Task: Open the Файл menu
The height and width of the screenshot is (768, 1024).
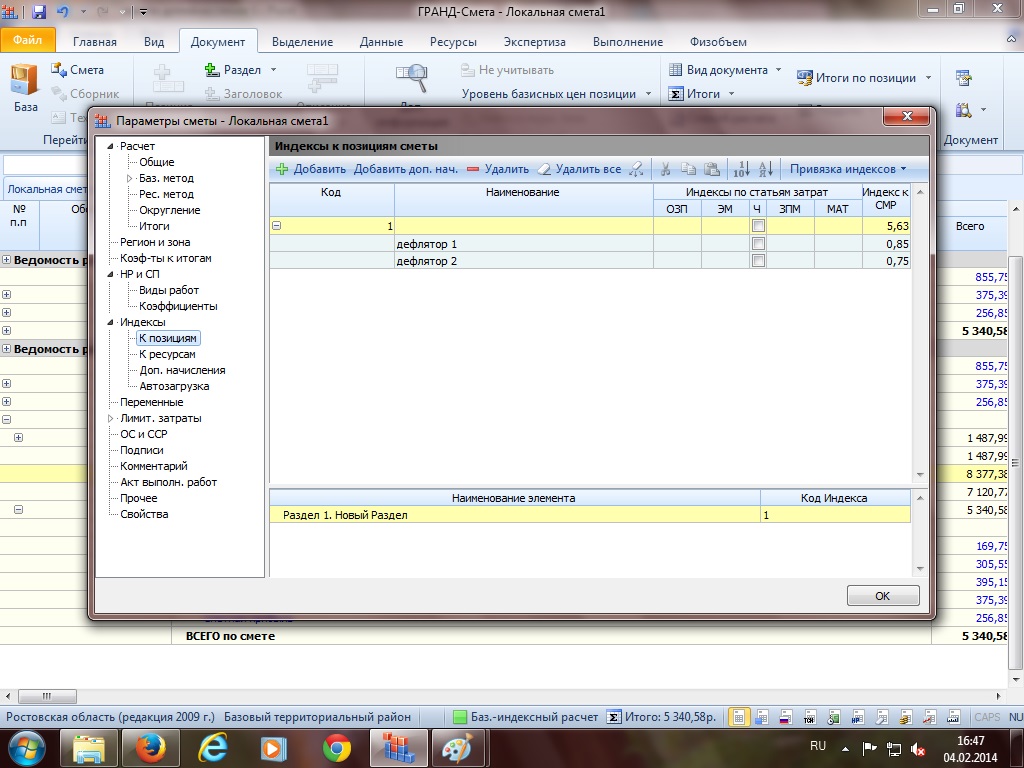Action: [x=28, y=42]
